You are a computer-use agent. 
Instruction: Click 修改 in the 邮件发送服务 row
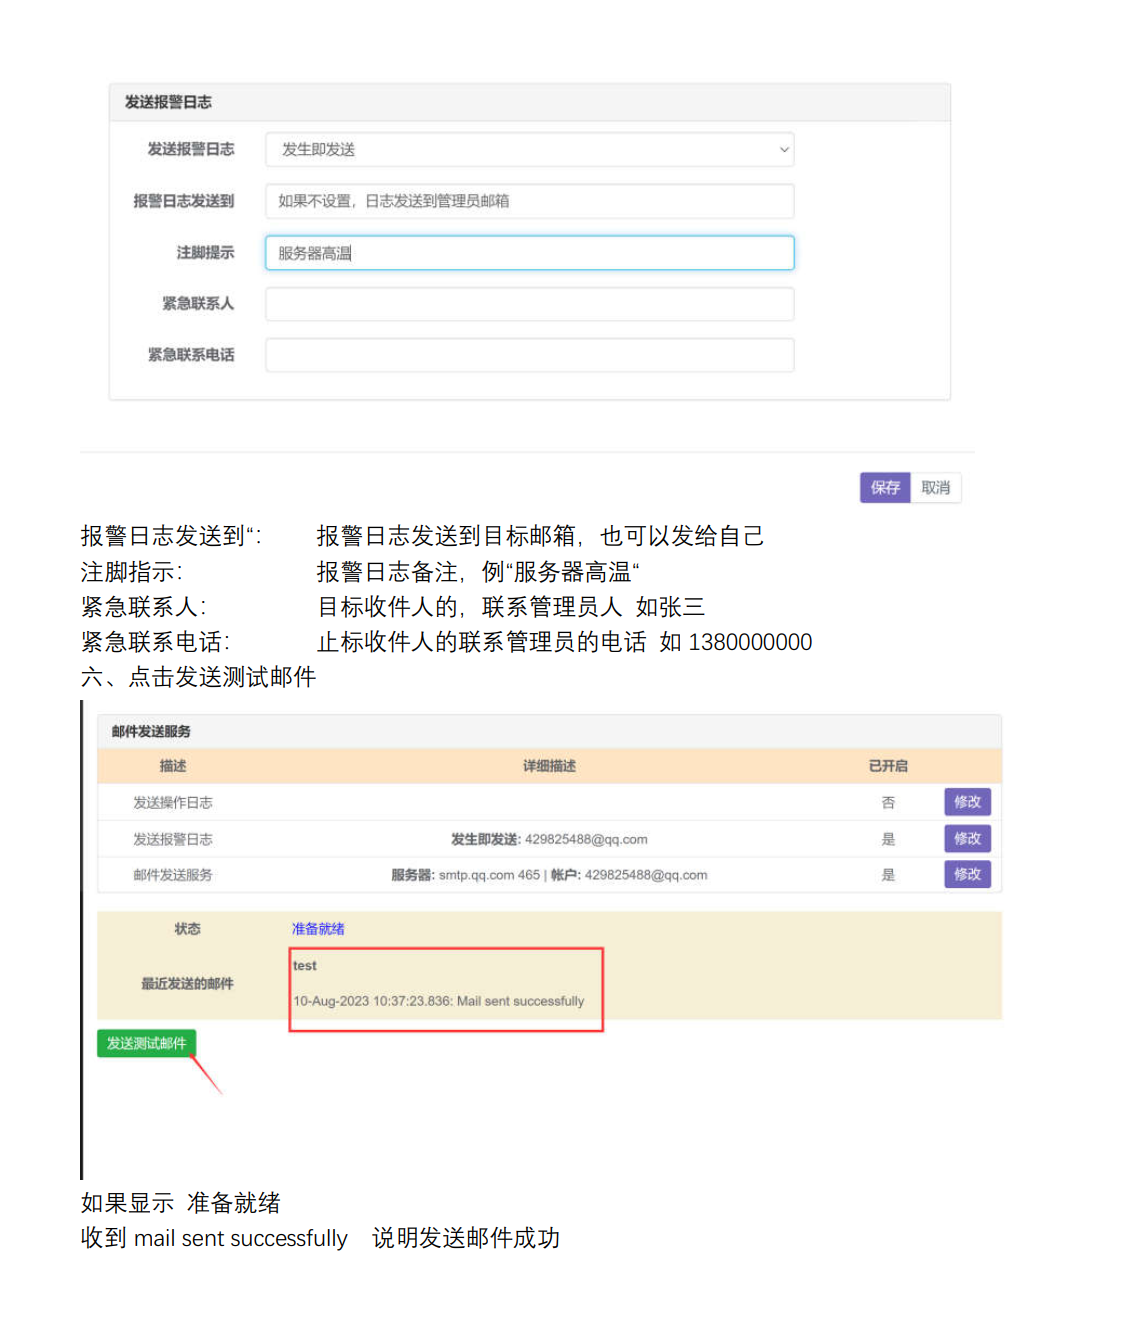pos(967,874)
